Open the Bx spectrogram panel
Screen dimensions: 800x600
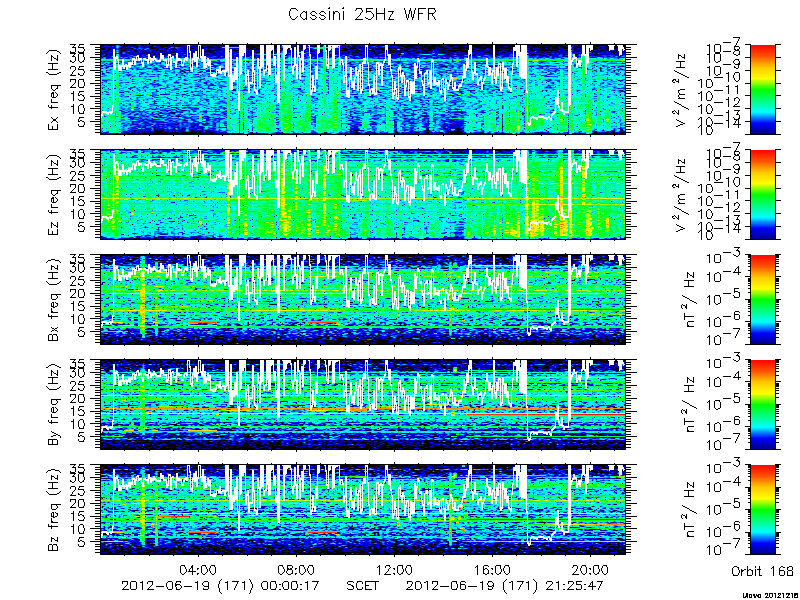tap(363, 299)
